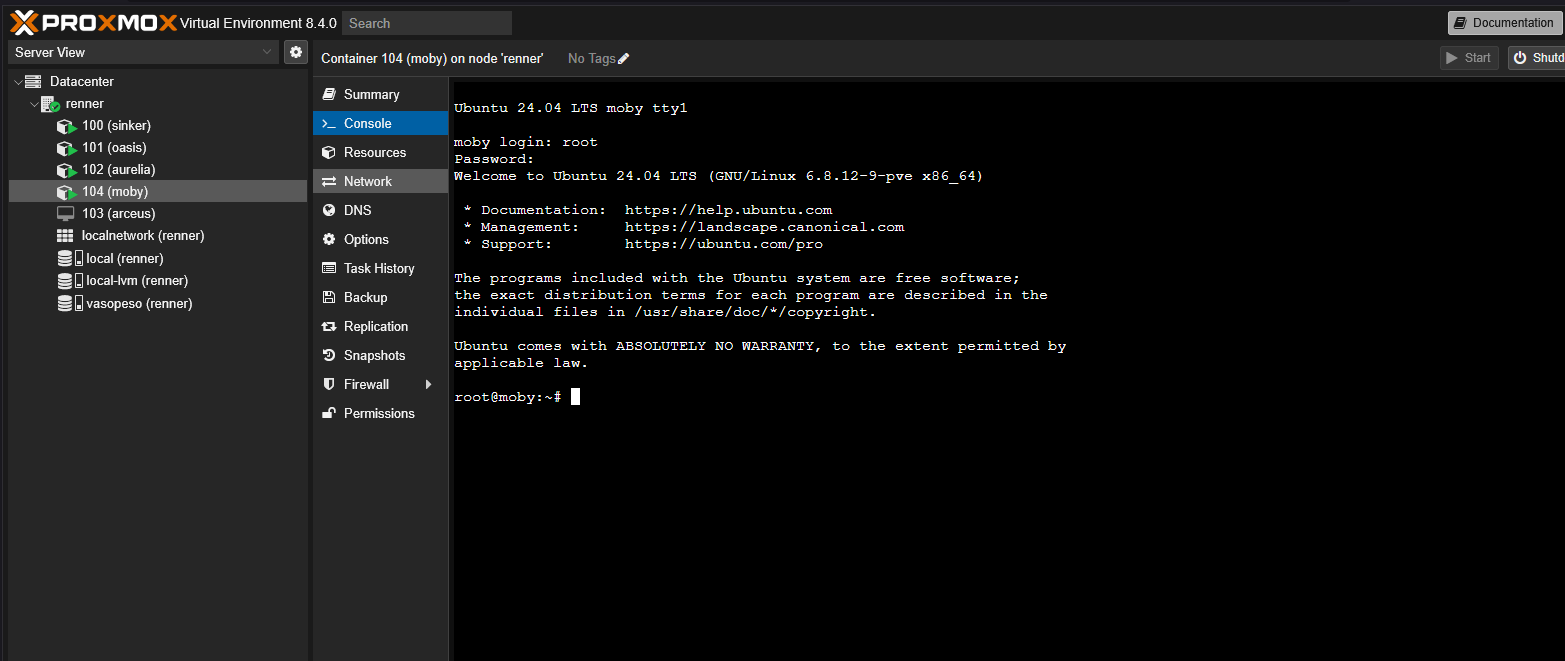Viewport: 1565px width, 661px height.
Task: Expand the Firewall submenu arrow
Action: point(429,384)
